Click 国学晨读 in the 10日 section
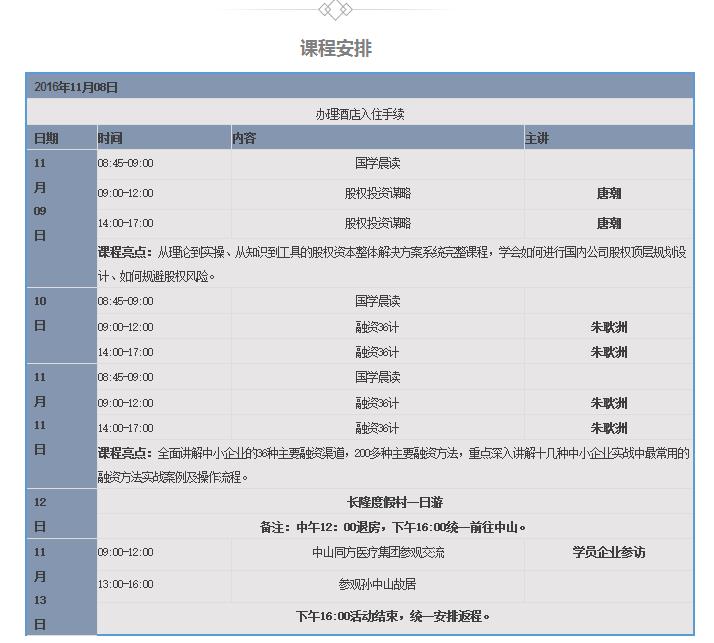The image size is (714, 643). 377,301
